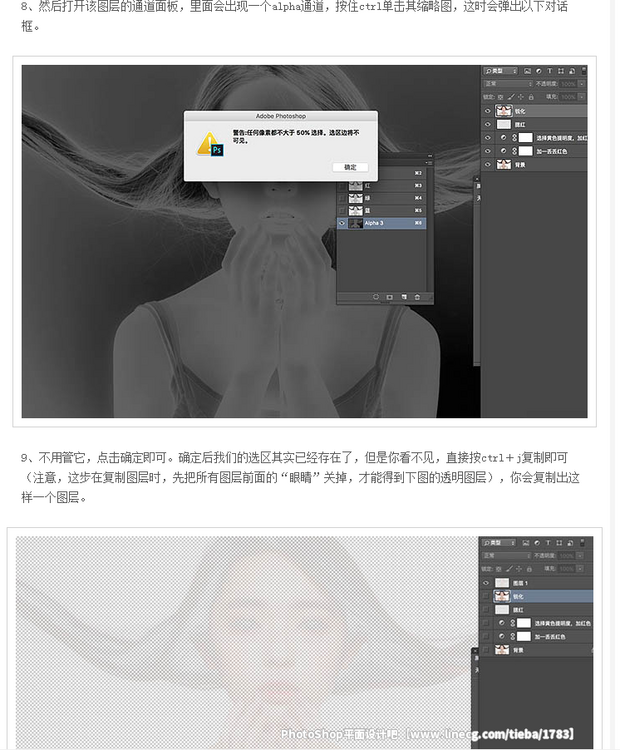Select the 锐化 layer thumbnail in step 8 screenshot

click(x=504, y=111)
